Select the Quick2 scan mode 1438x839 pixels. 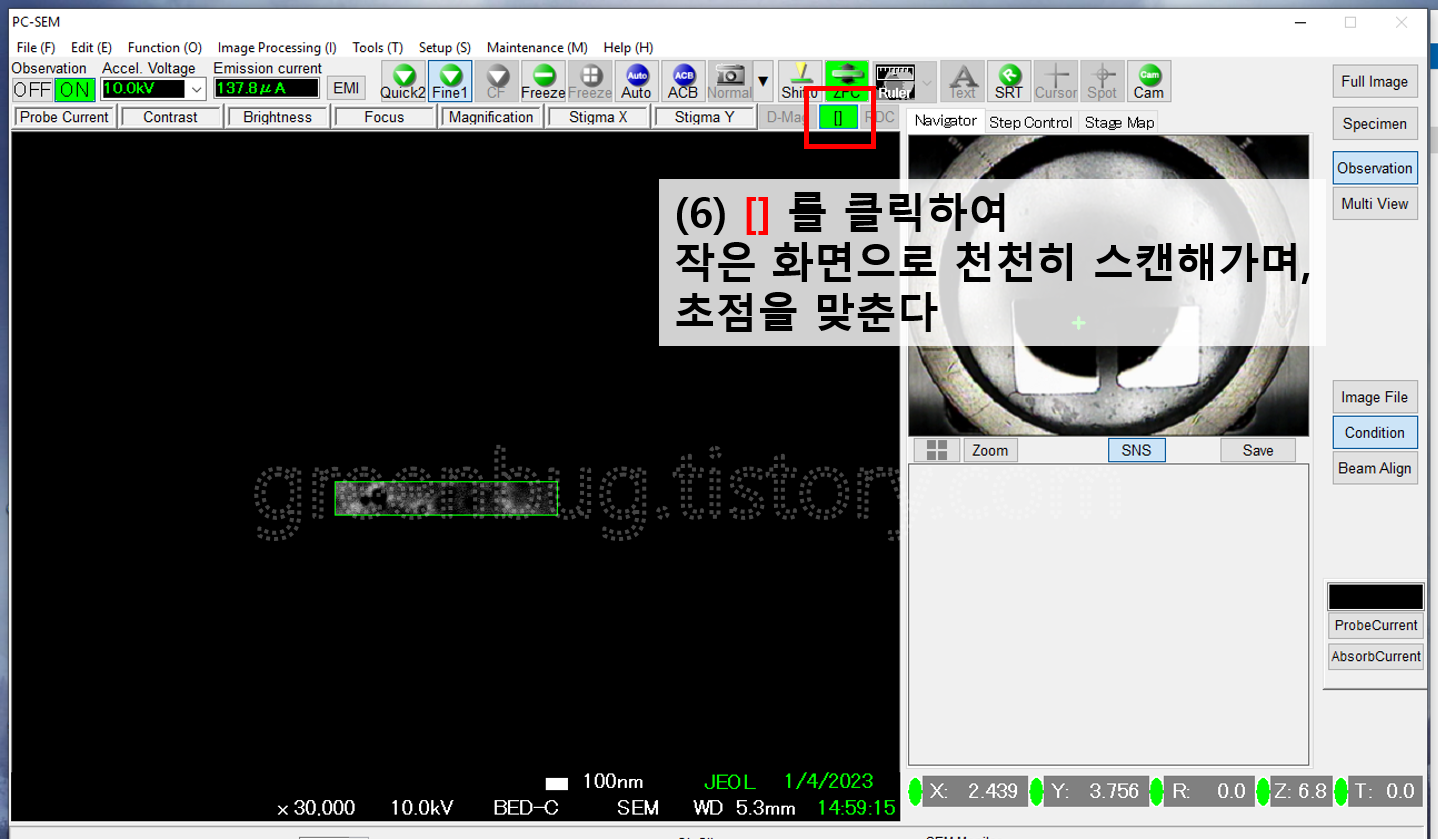click(x=403, y=81)
